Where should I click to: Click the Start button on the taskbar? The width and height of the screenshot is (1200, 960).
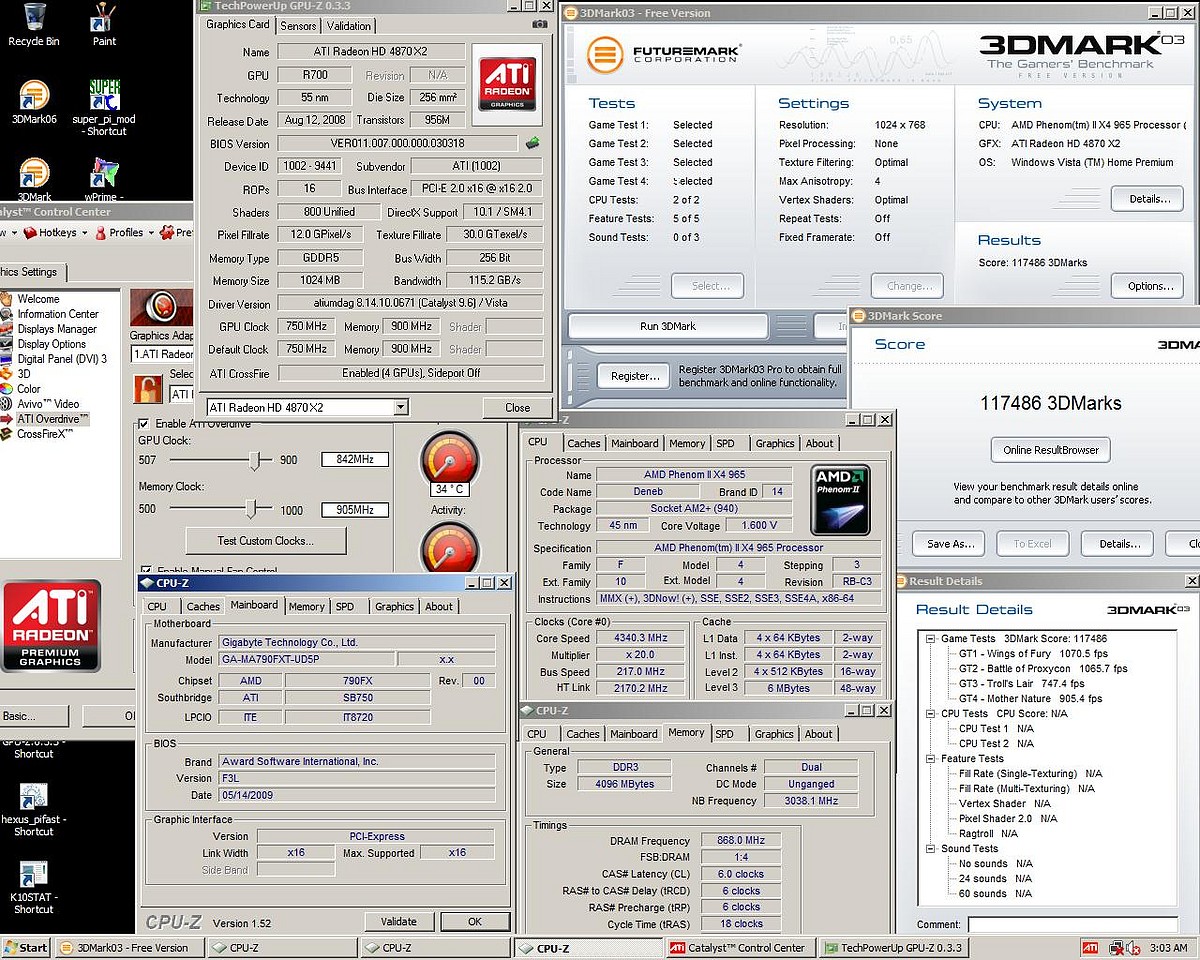[x=26, y=947]
